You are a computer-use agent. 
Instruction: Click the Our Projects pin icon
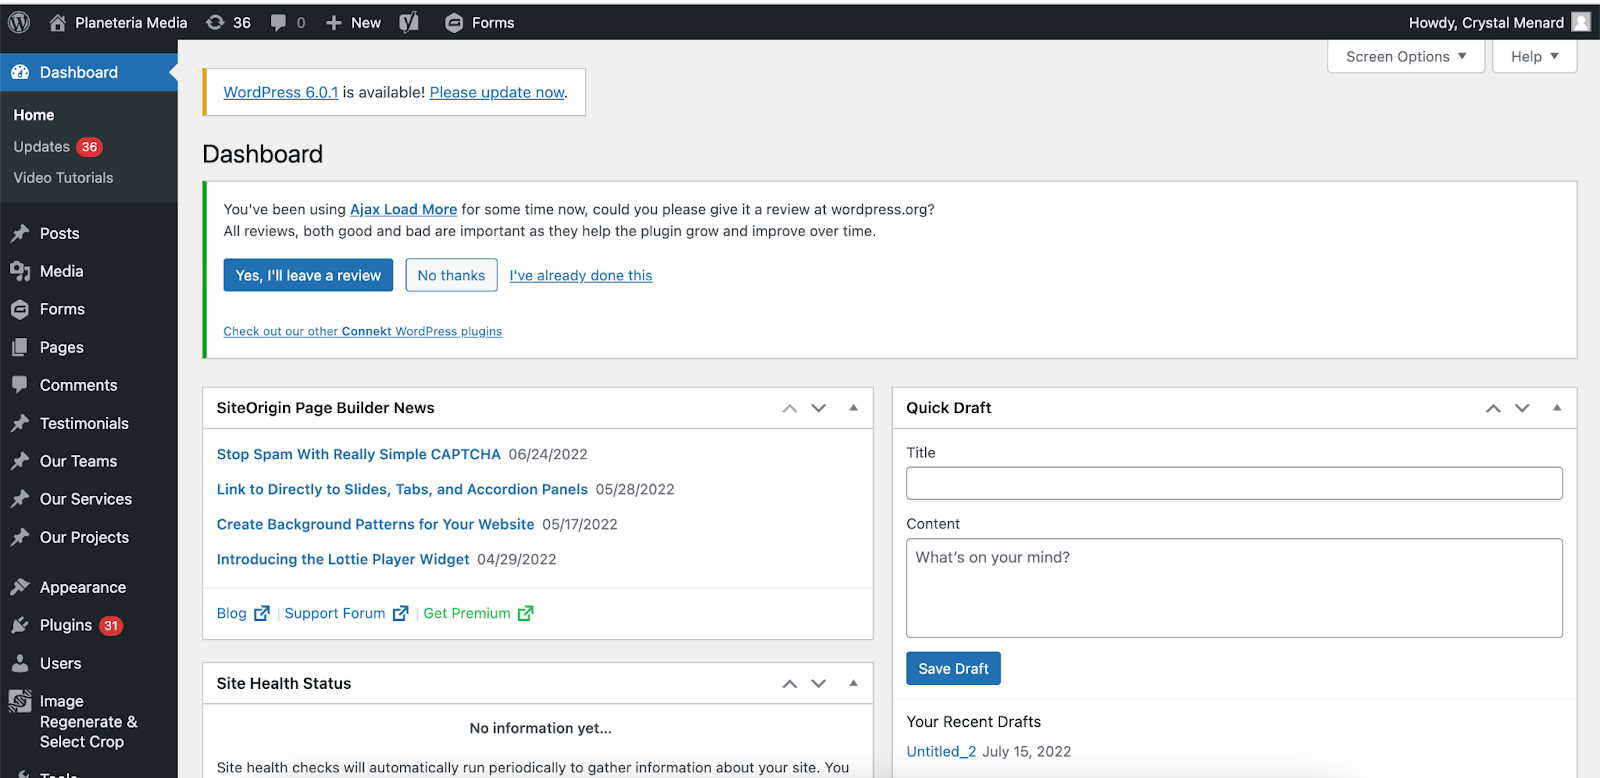tap(20, 537)
